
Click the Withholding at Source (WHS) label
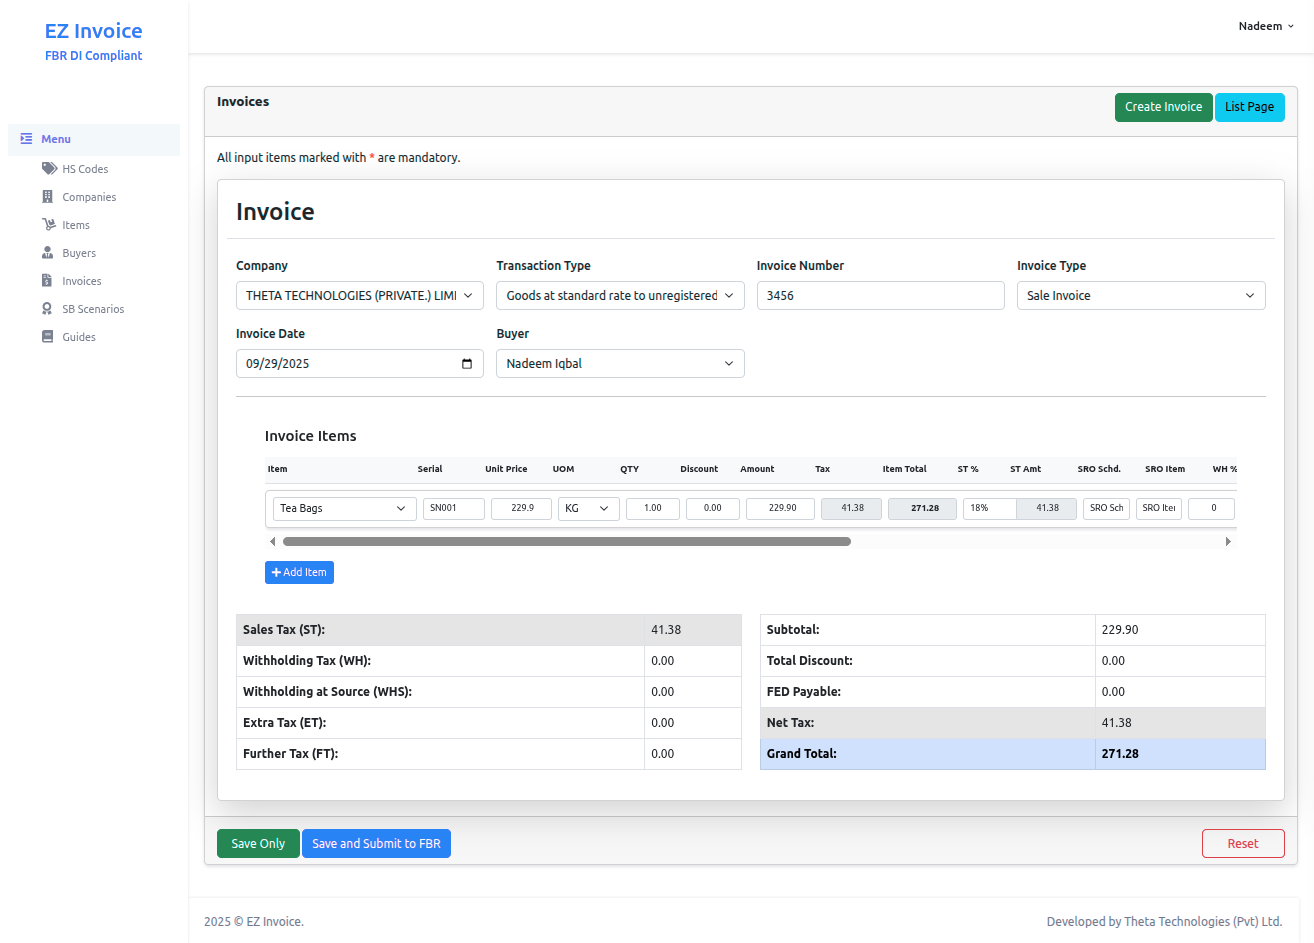point(328,692)
